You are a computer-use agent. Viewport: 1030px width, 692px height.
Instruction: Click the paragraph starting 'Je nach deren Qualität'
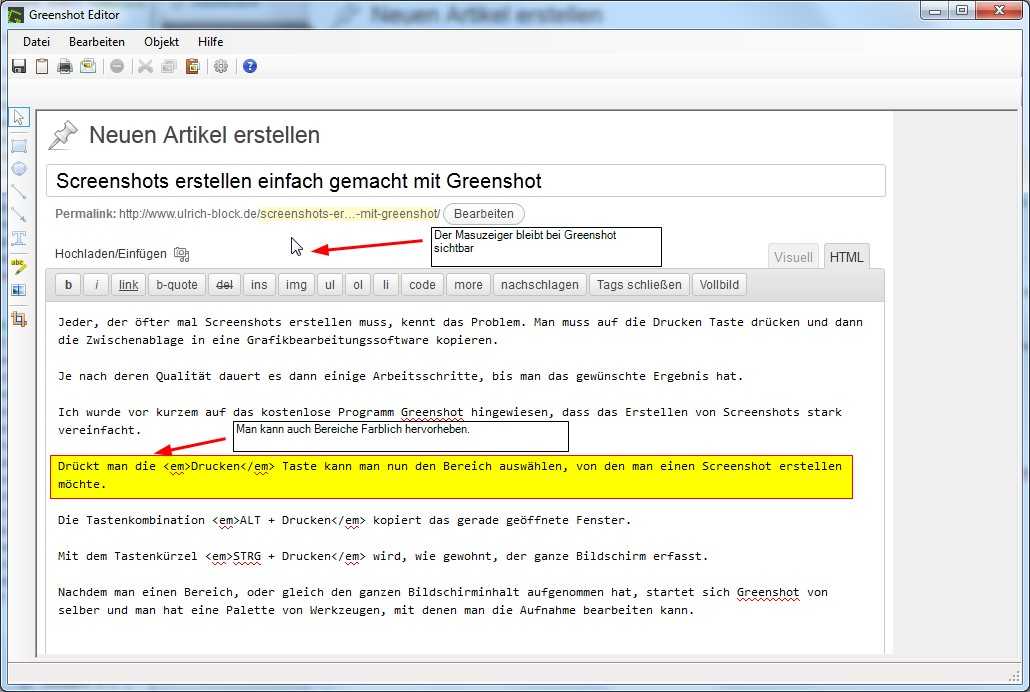(400, 376)
